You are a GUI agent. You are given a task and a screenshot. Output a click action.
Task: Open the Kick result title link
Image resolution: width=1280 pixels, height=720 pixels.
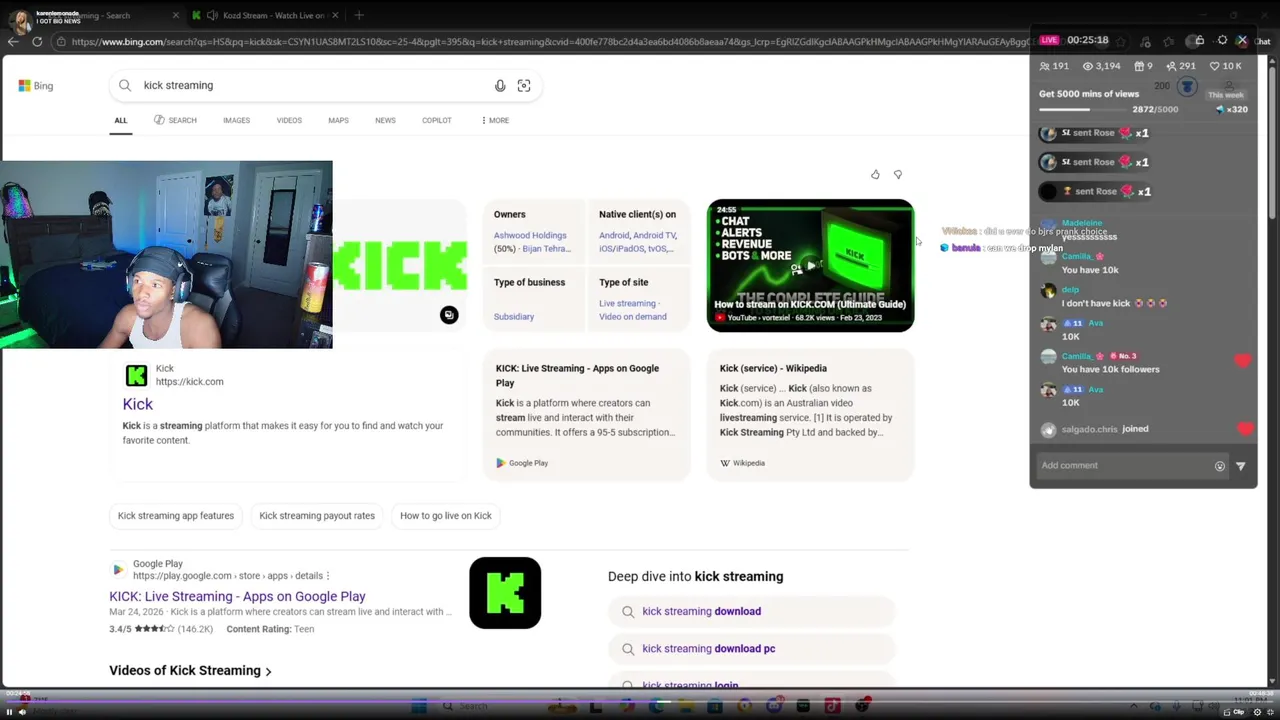click(x=138, y=404)
